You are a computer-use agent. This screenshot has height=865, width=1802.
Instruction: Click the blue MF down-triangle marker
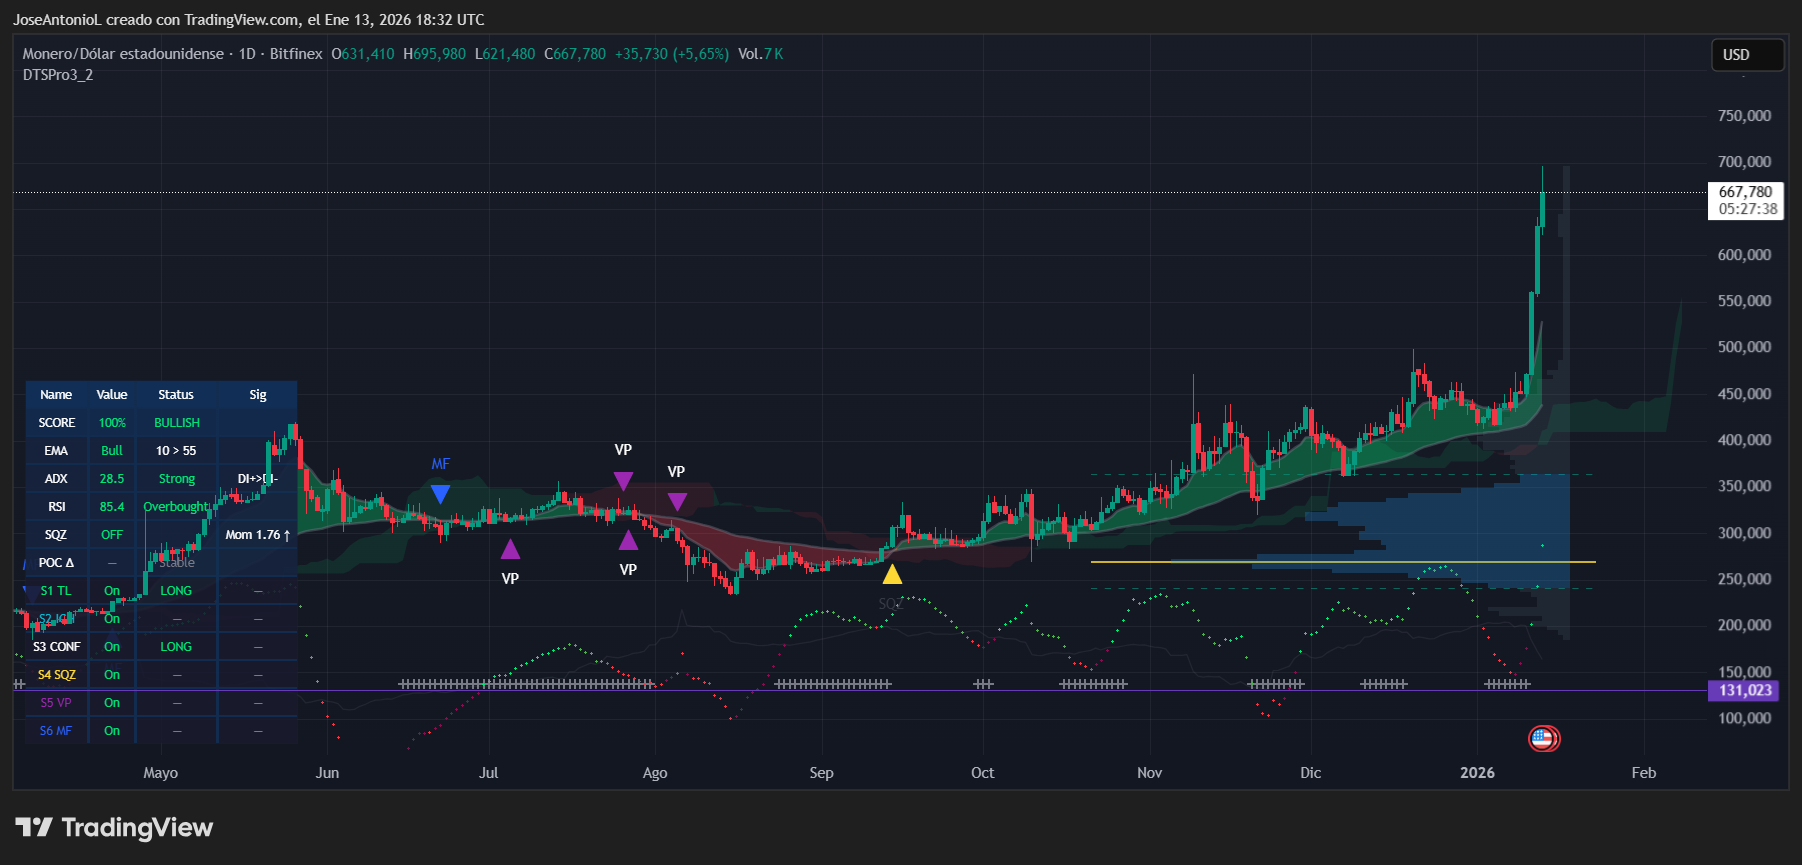coord(440,494)
